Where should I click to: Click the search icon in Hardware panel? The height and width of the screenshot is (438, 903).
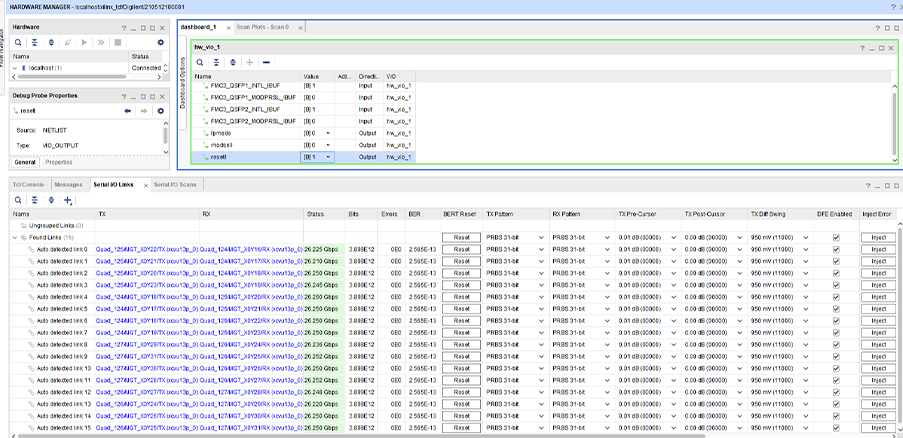pos(18,42)
